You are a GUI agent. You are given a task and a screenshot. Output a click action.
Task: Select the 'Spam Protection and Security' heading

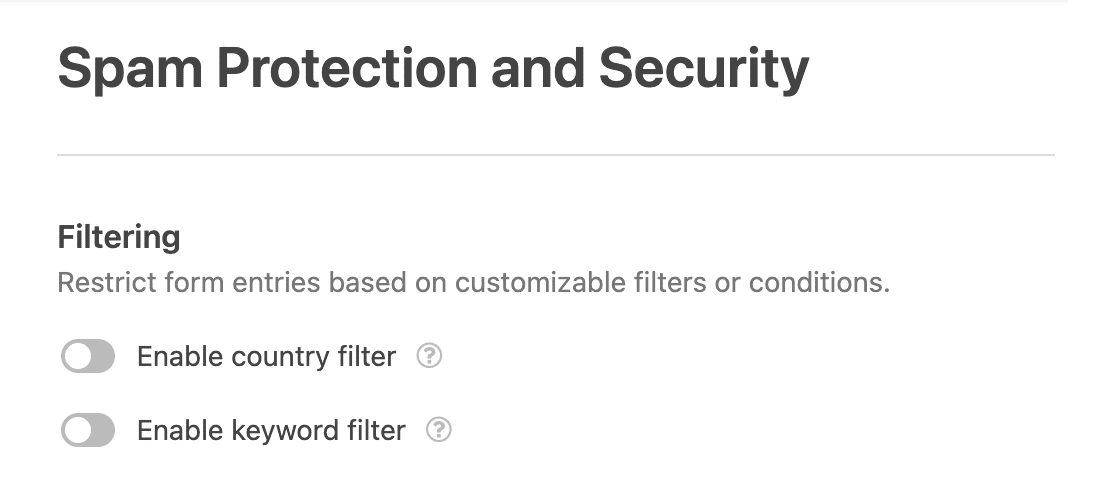pos(433,70)
